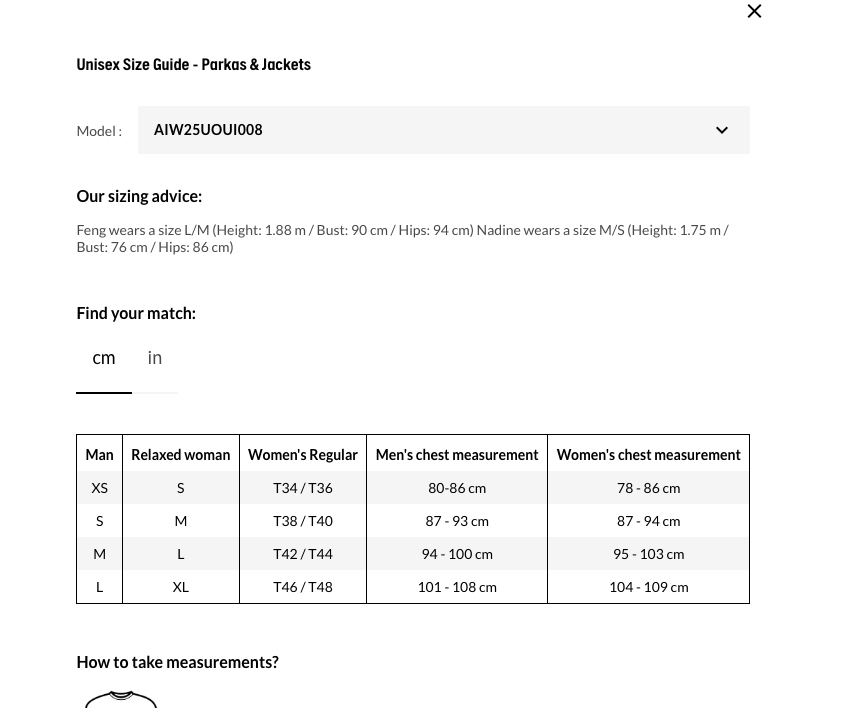Screen dimensions: 867x708
Task: Select the XS size cell in Man column
Action: pos(99,488)
